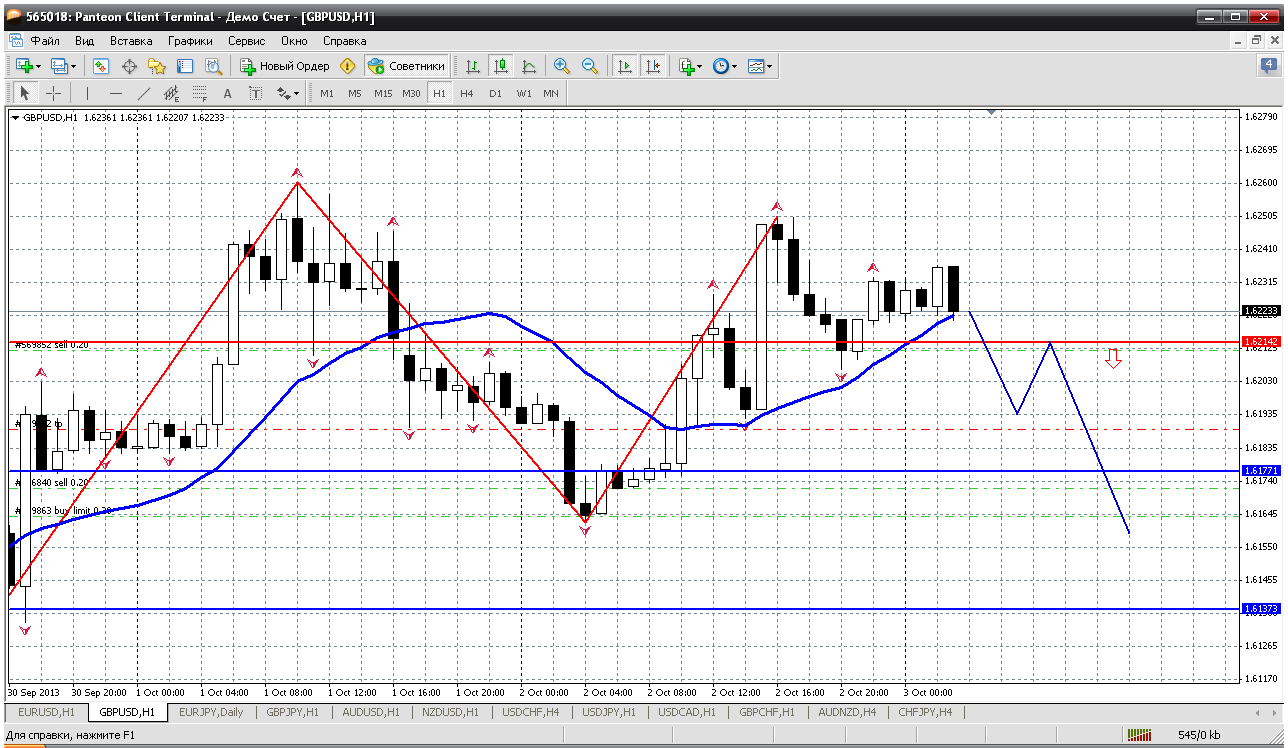Zoom out of the chart
This screenshot has height=748, width=1288.
pyautogui.click(x=590, y=66)
